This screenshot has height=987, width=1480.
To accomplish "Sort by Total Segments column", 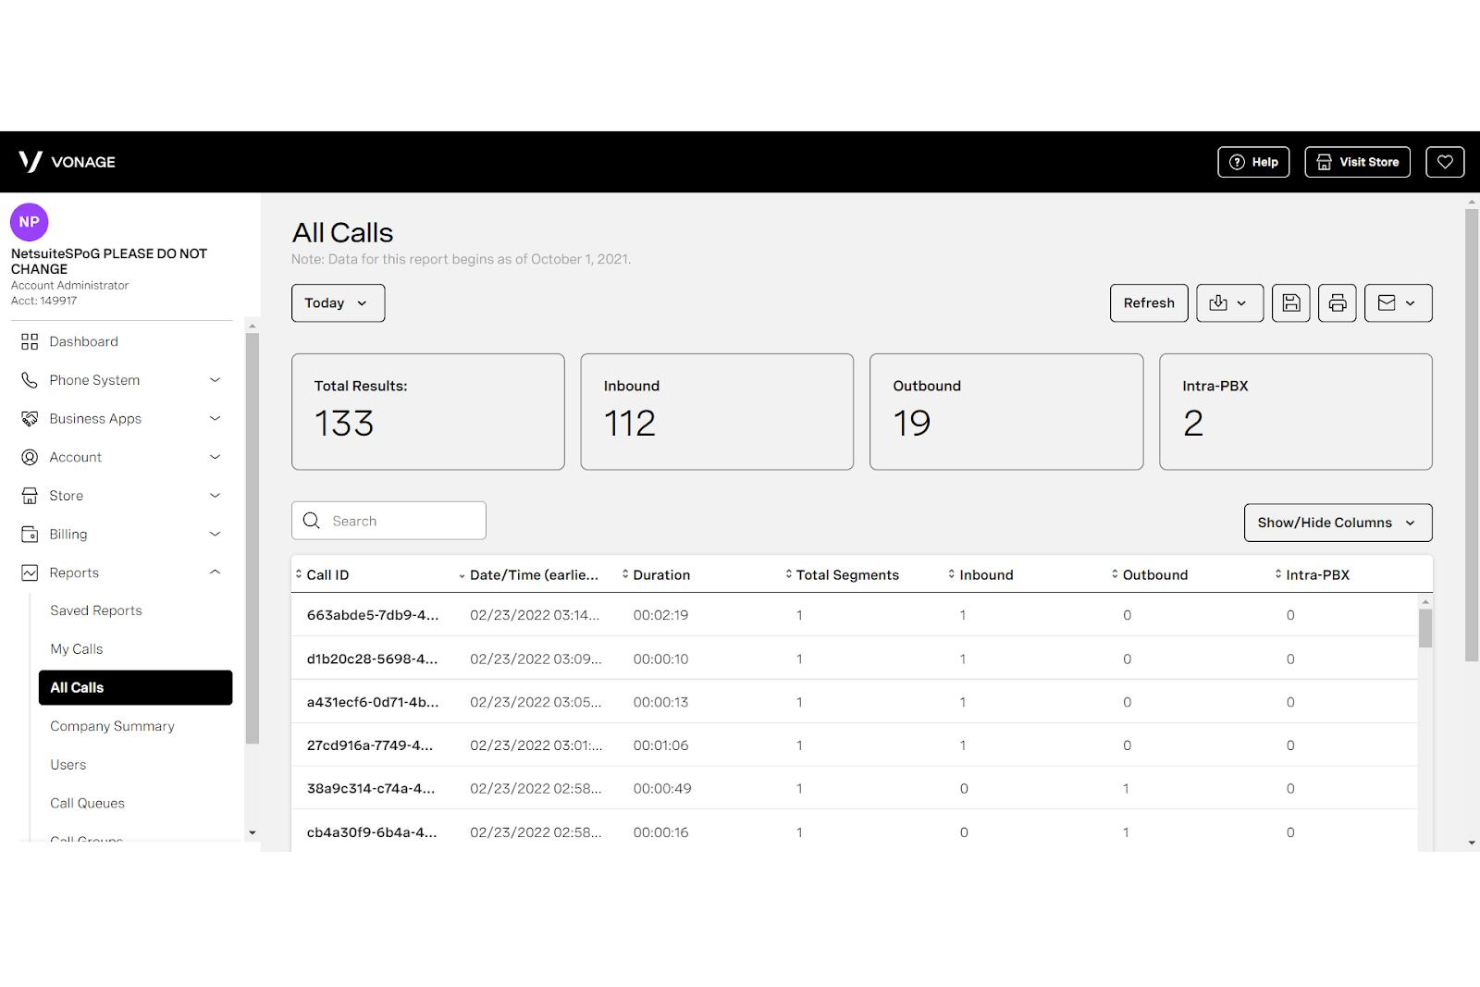I will pyautogui.click(x=842, y=575).
